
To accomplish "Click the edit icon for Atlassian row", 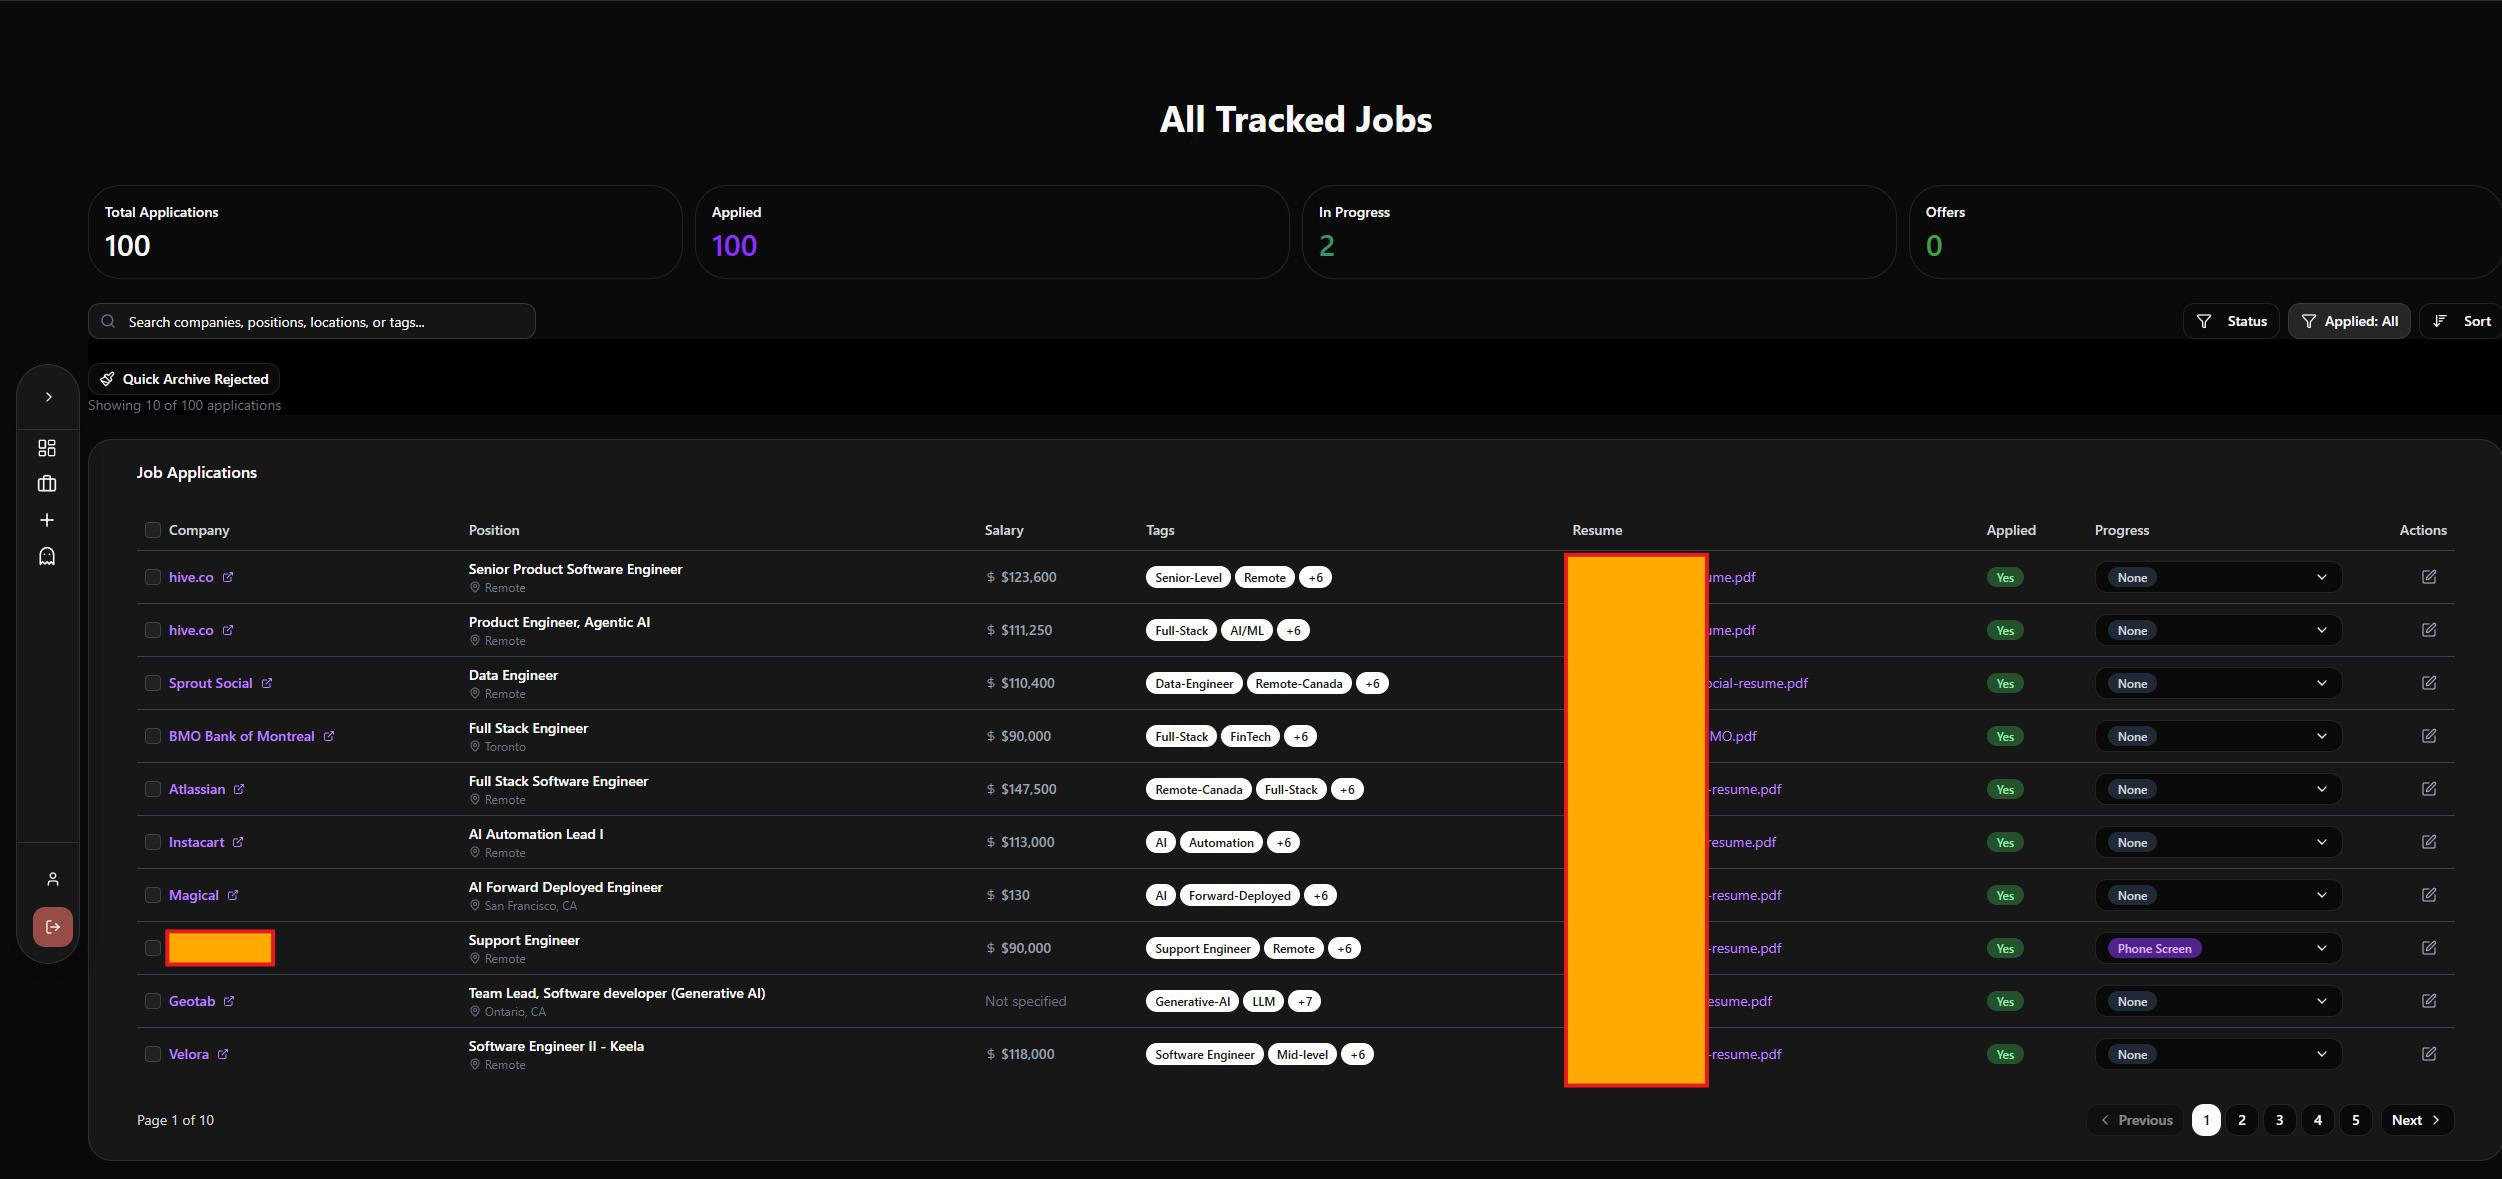I will (x=2428, y=789).
